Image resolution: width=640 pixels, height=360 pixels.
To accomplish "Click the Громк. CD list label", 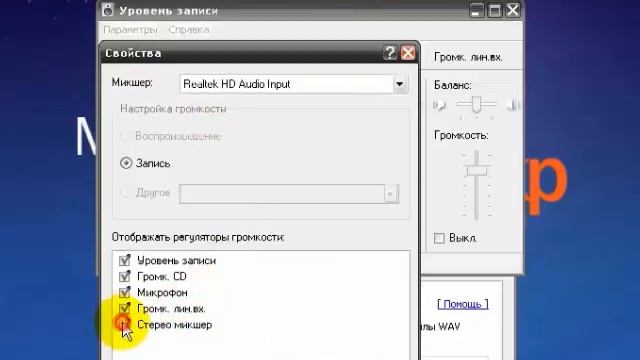I will point(162,277).
